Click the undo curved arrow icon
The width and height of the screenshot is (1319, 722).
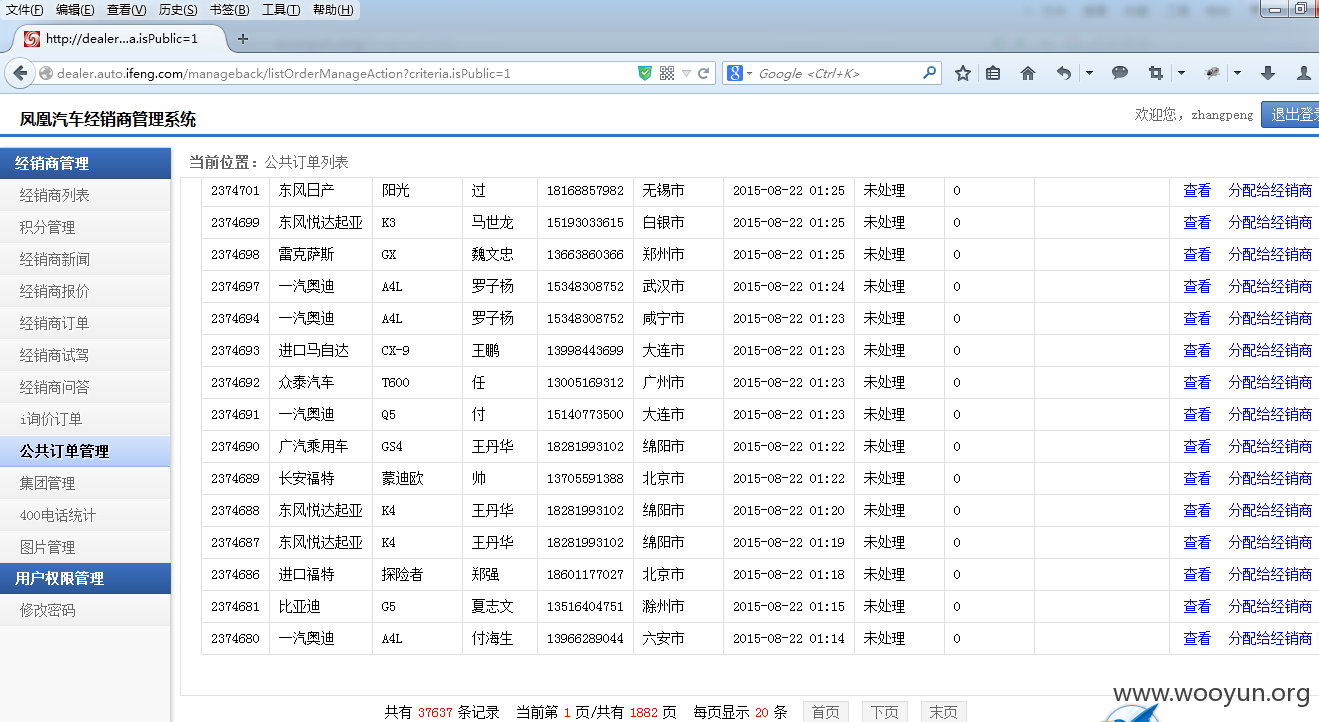[1064, 73]
